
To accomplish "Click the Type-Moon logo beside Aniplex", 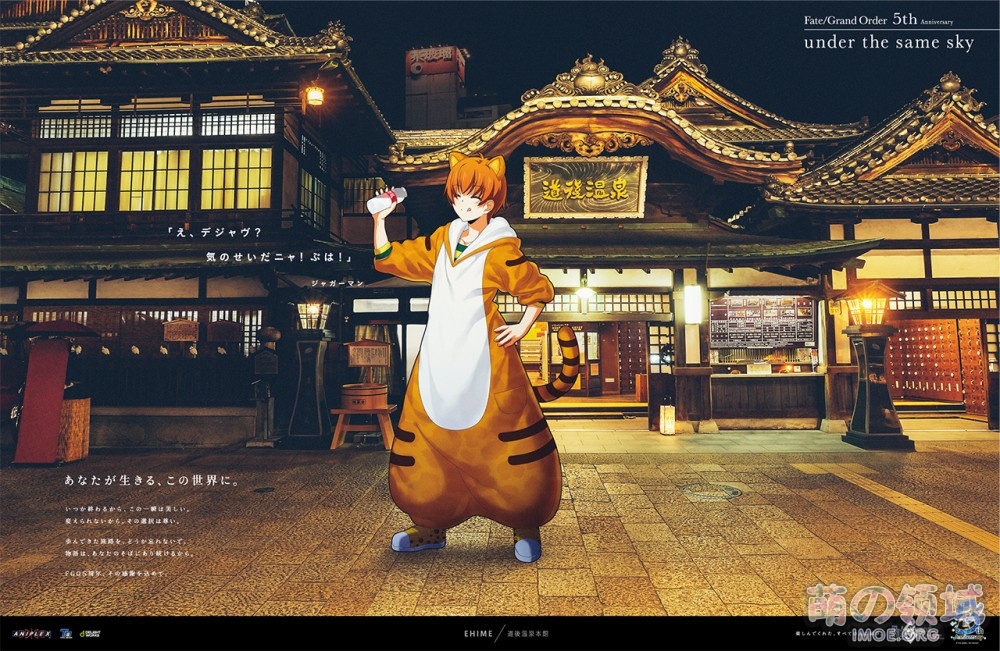I will [65, 633].
